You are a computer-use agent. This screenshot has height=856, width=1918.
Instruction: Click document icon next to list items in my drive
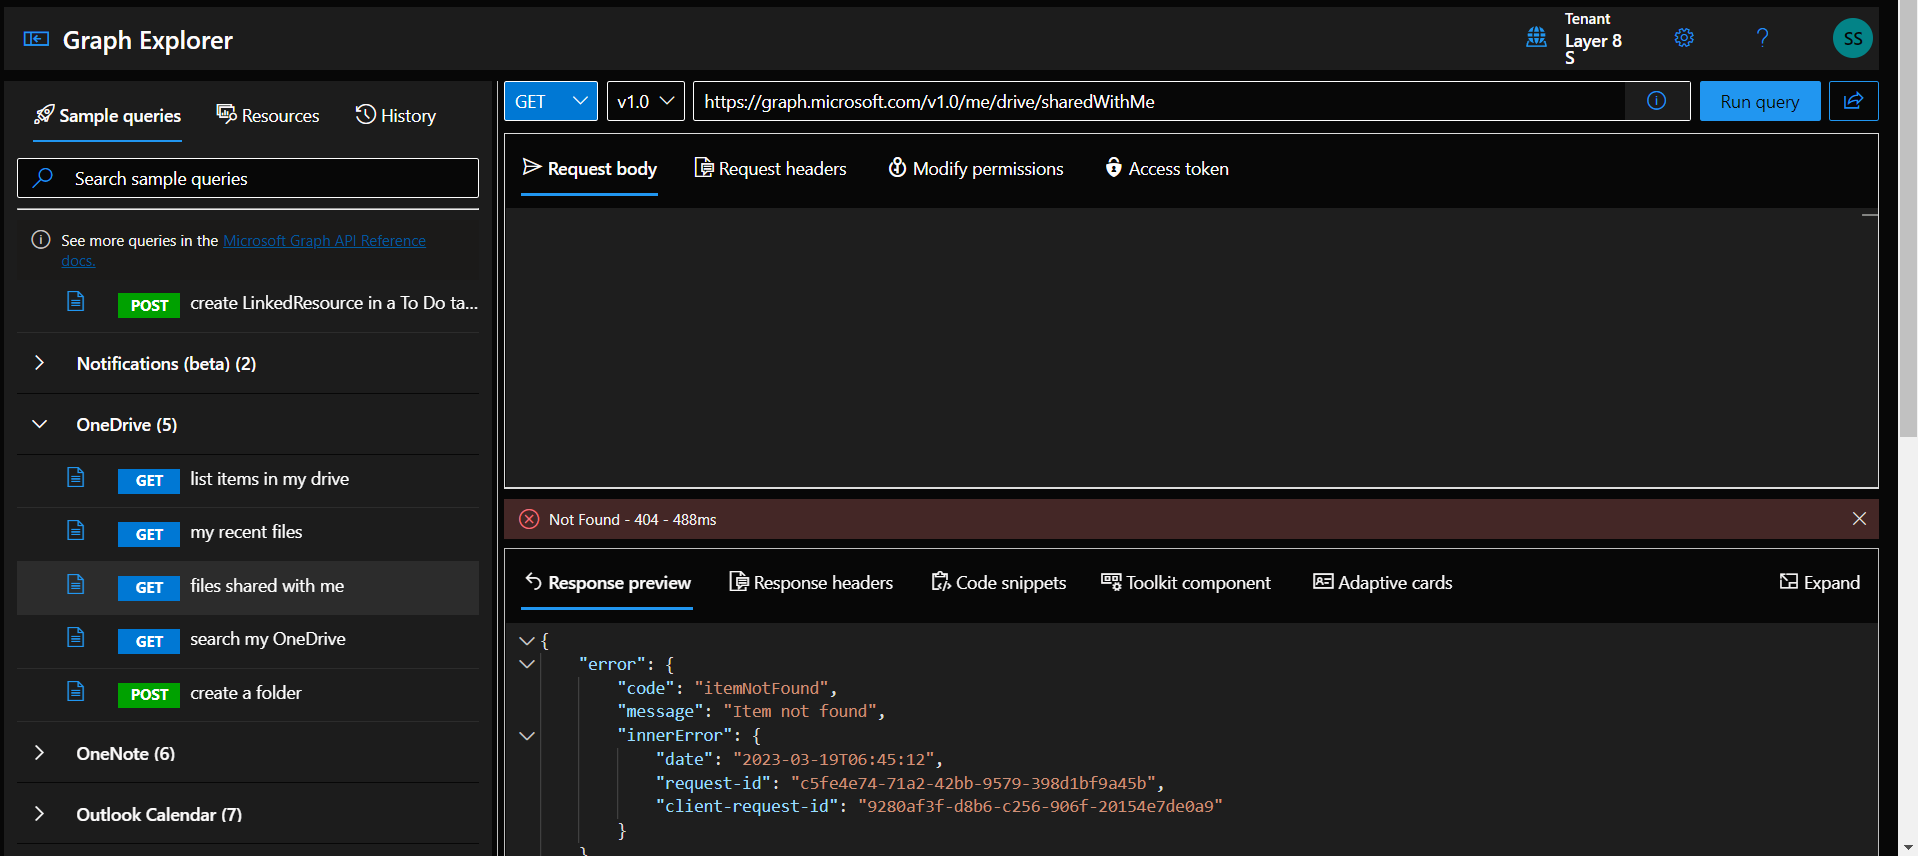(x=76, y=477)
